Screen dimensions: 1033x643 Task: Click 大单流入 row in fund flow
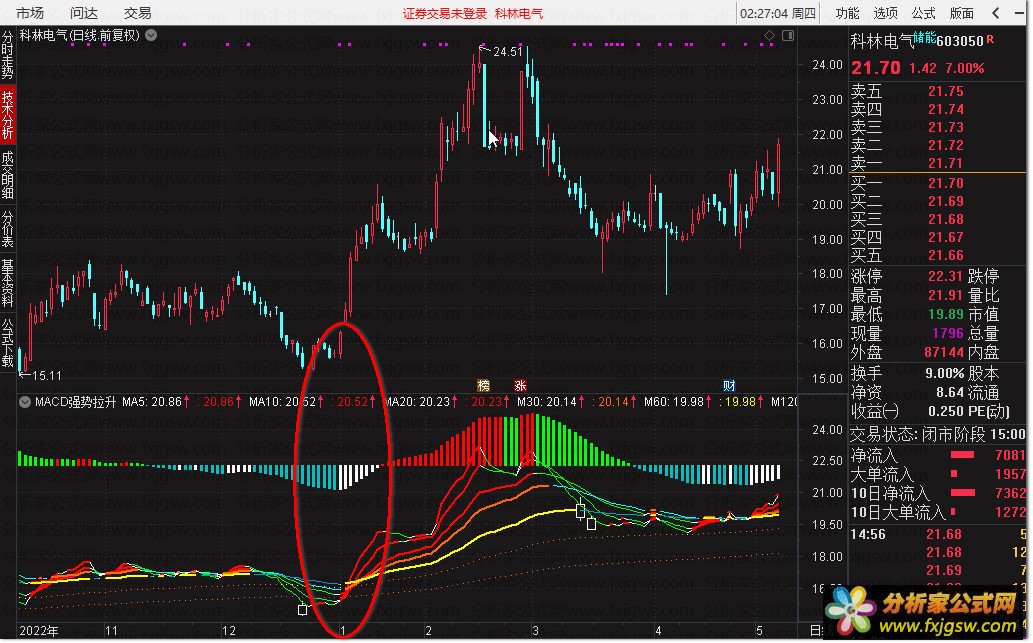coord(937,474)
